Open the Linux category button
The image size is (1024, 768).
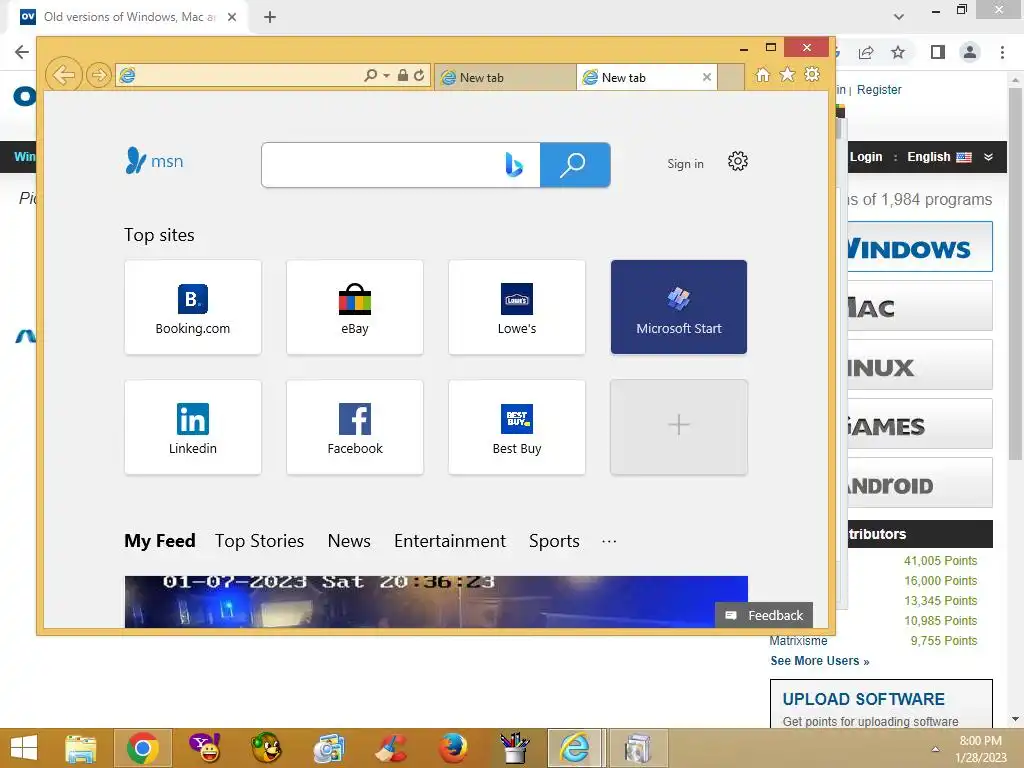click(920, 364)
